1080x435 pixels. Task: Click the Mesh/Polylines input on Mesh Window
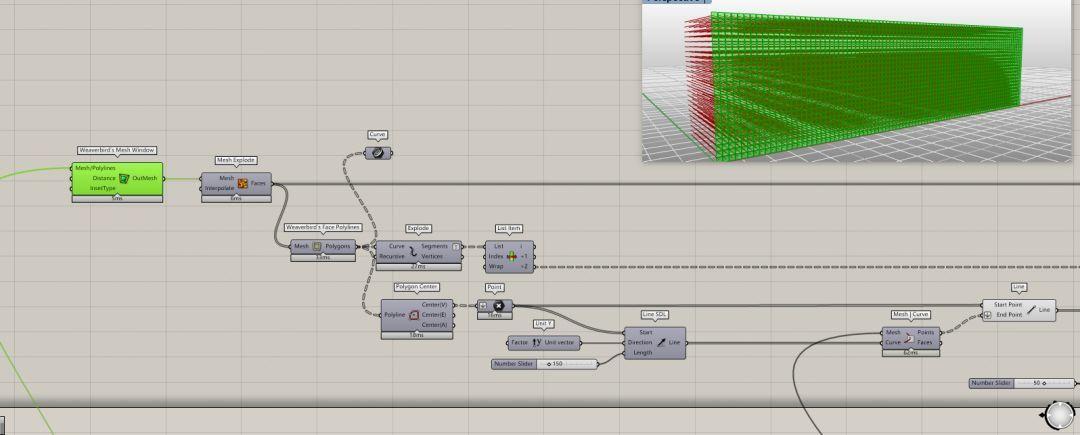pos(96,168)
